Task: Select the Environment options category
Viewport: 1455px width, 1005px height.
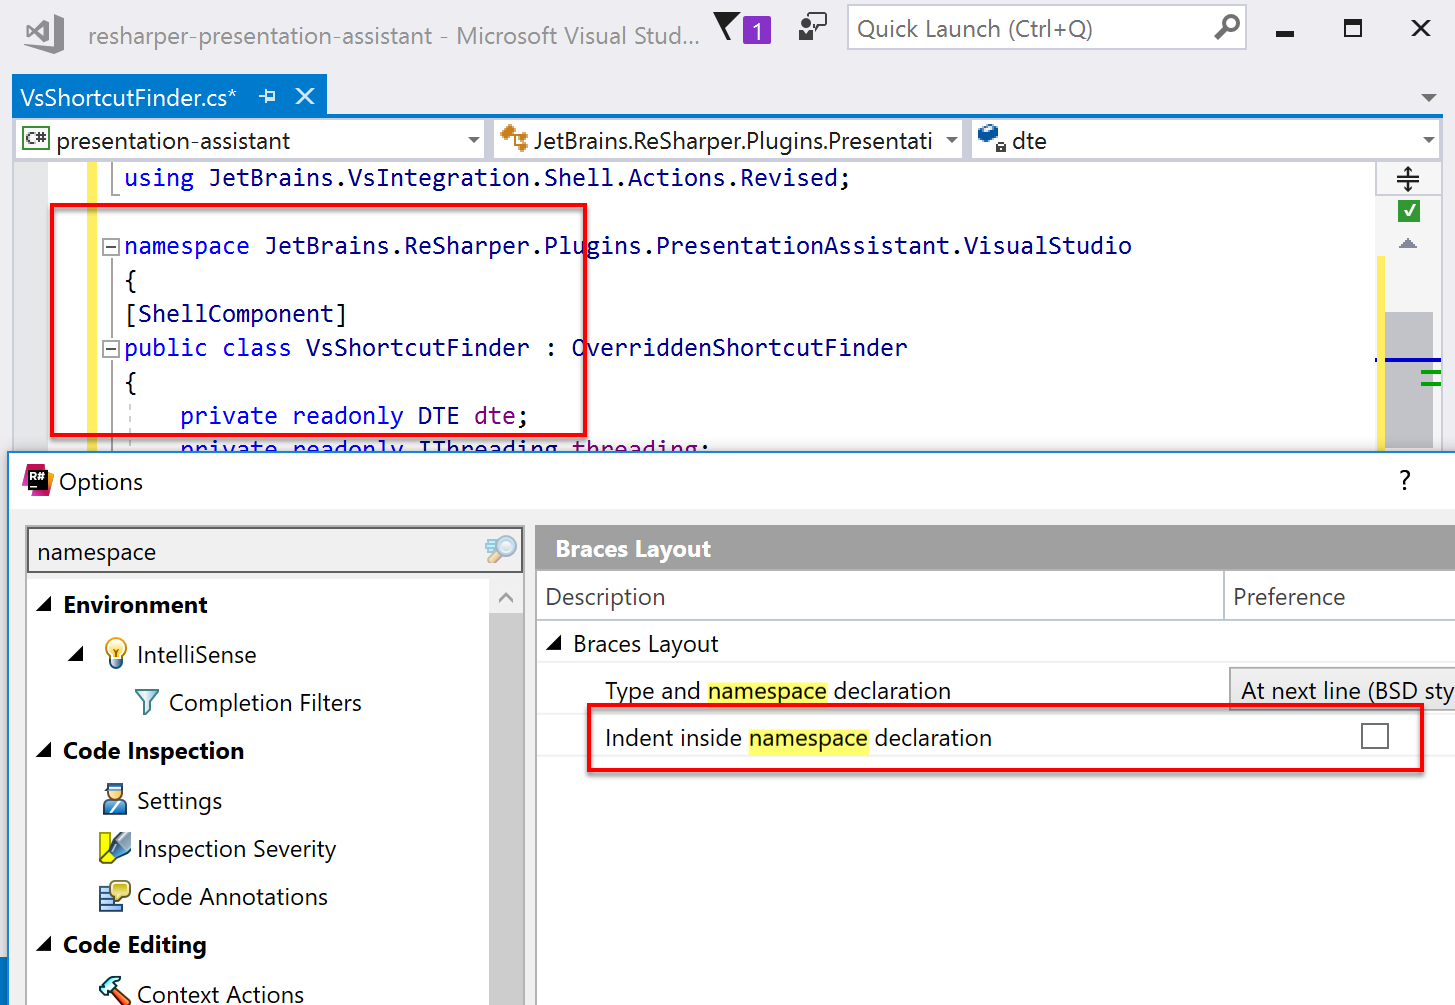Action: click(135, 604)
